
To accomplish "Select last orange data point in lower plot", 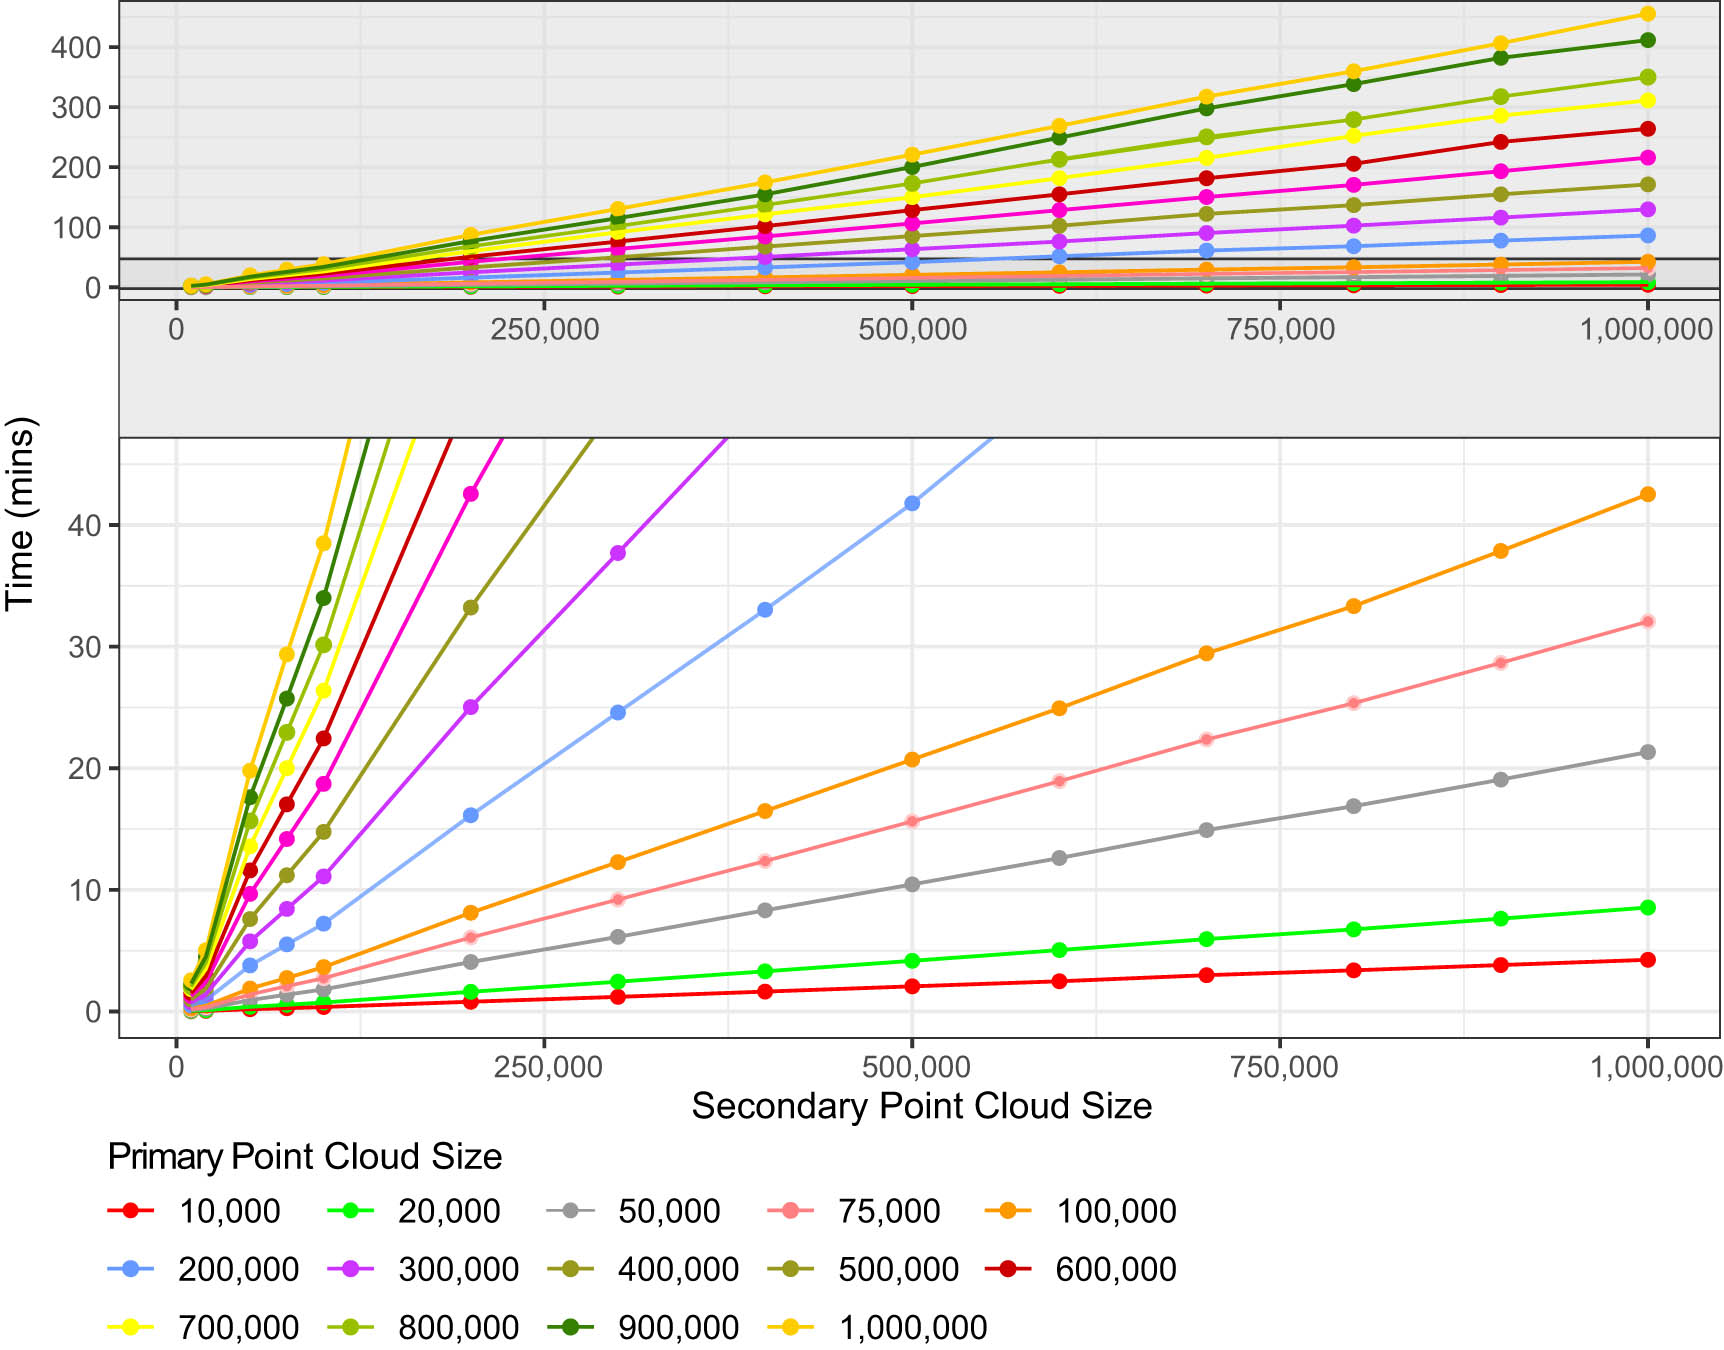I will pyautogui.click(x=1648, y=494).
